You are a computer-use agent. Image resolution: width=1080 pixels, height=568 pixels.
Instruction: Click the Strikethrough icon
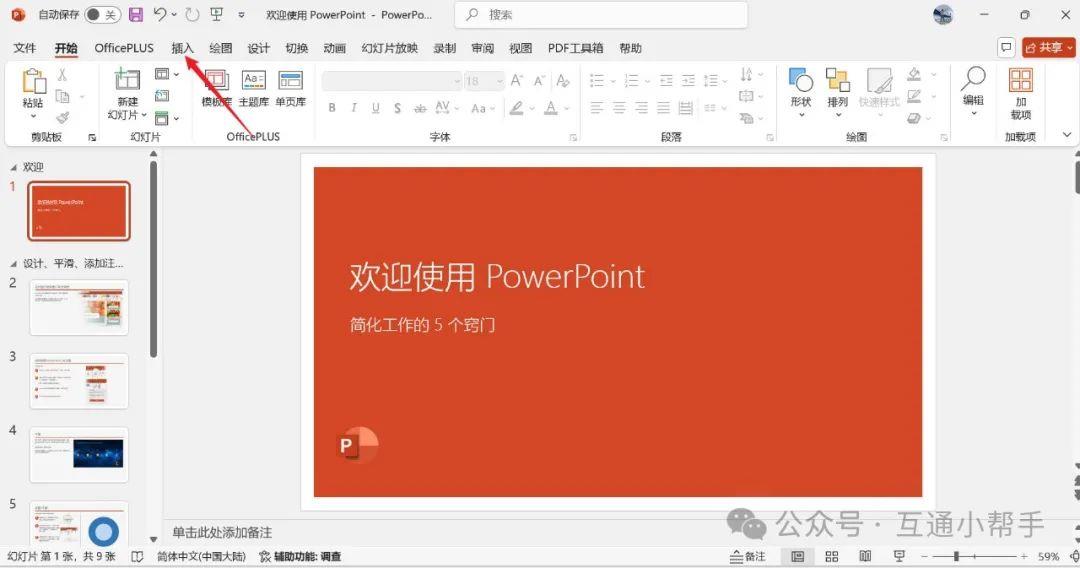tap(419, 108)
